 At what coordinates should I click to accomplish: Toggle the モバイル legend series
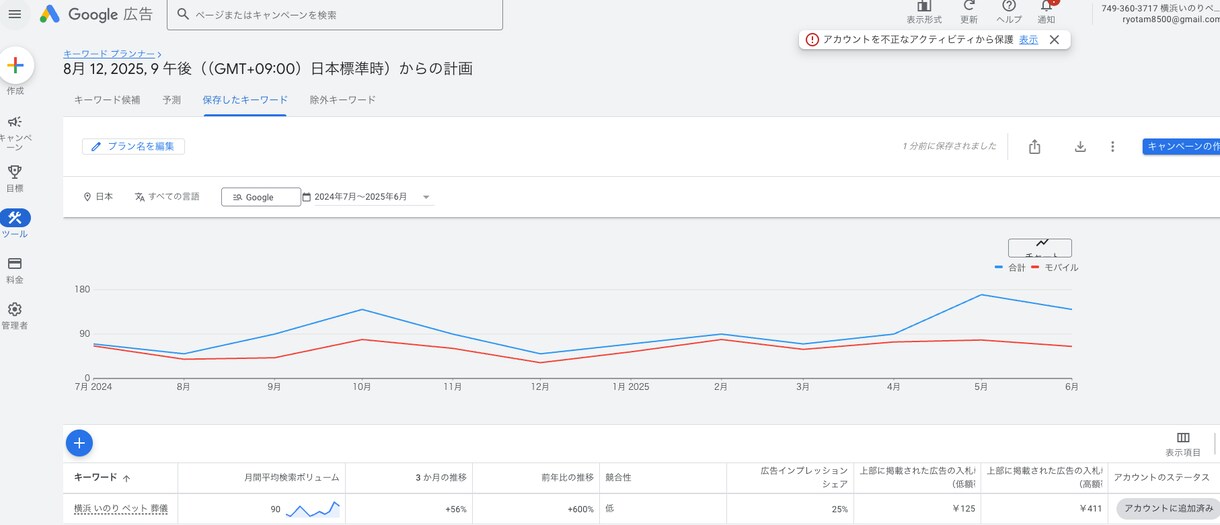pyautogui.click(x=1055, y=268)
